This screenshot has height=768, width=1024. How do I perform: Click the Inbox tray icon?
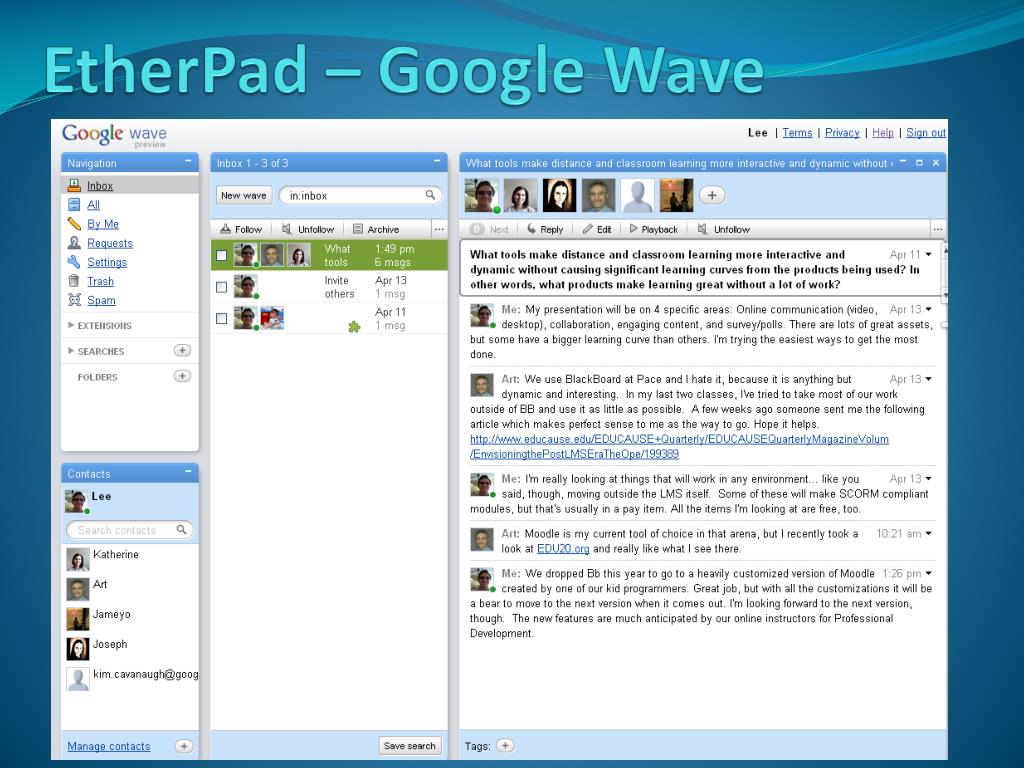pyautogui.click(x=74, y=185)
